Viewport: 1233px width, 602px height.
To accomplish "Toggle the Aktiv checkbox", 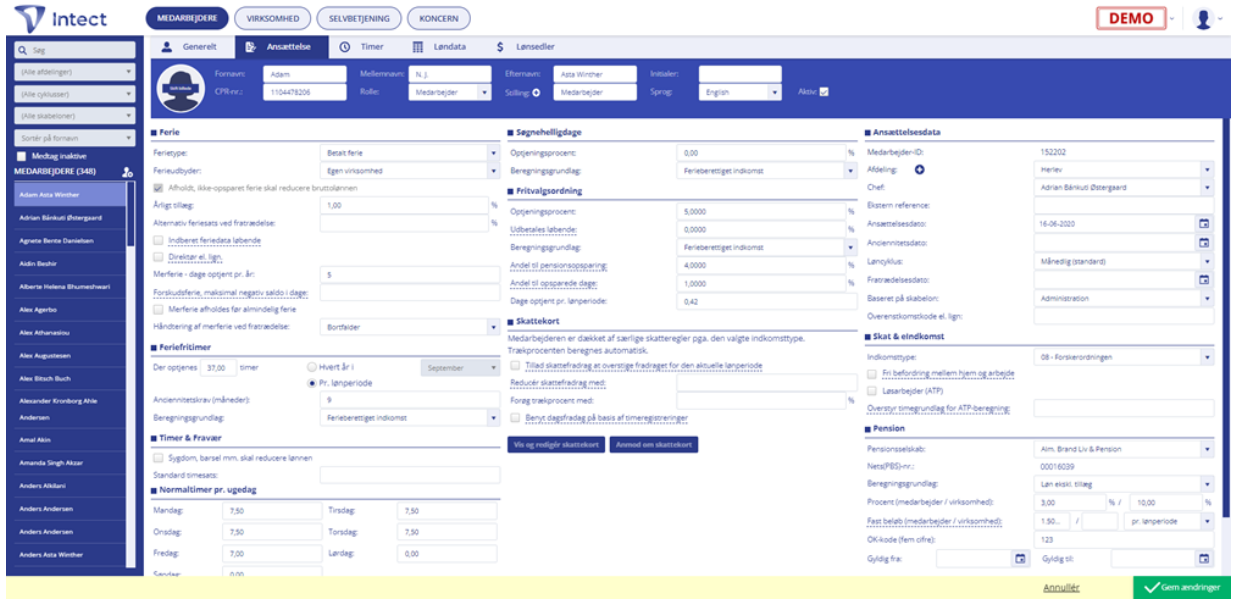I will 824,92.
